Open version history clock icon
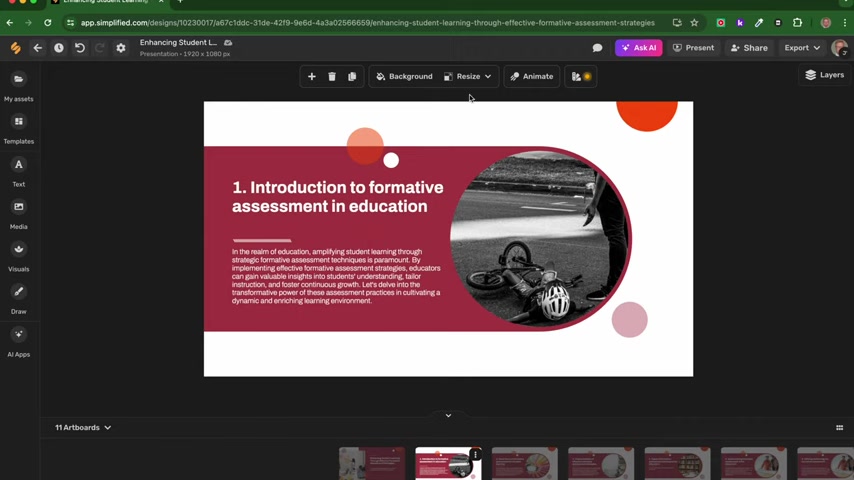 (x=59, y=48)
